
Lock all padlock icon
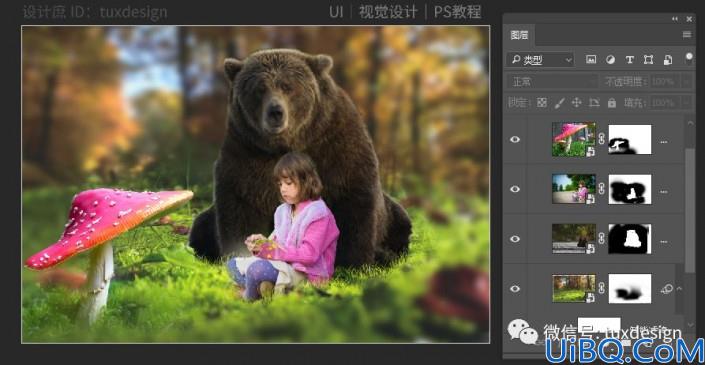point(611,103)
